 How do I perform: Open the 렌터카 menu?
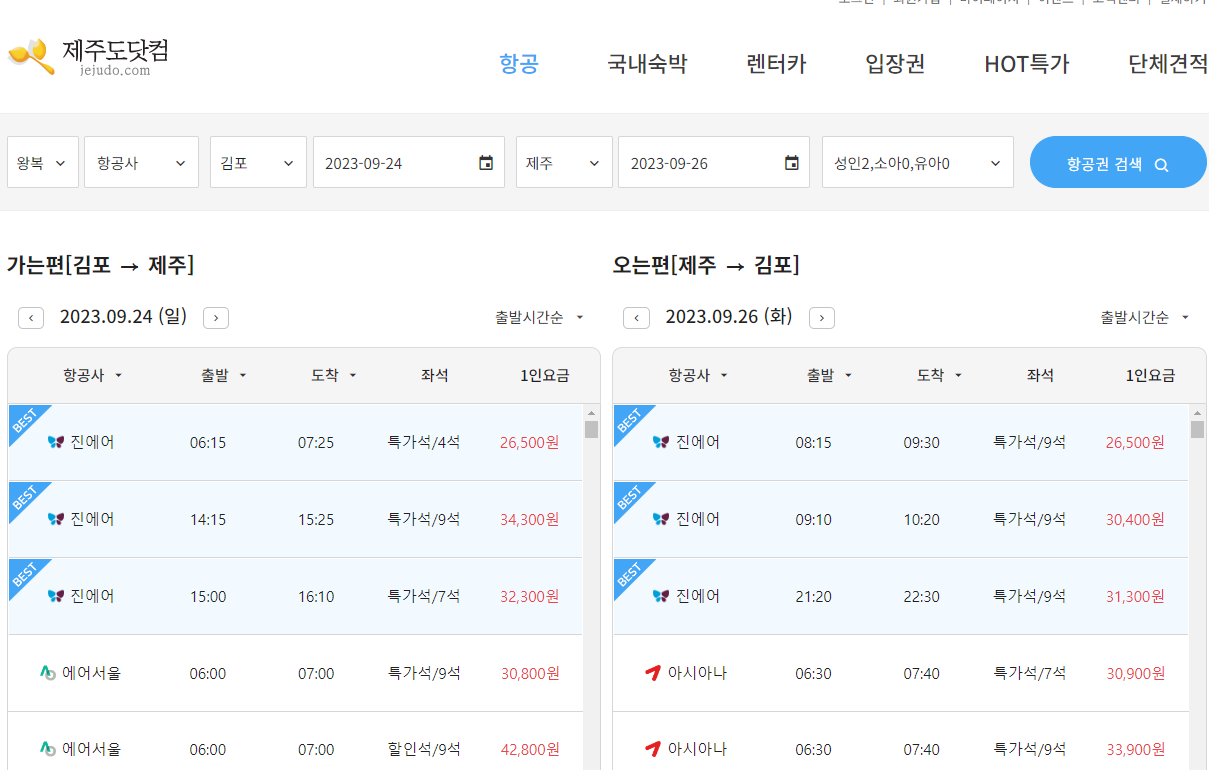tap(776, 64)
